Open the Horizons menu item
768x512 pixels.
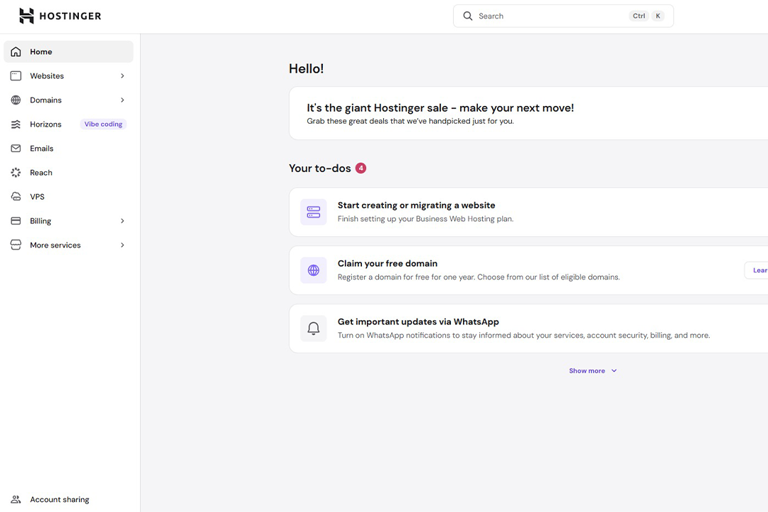tap(69, 124)
